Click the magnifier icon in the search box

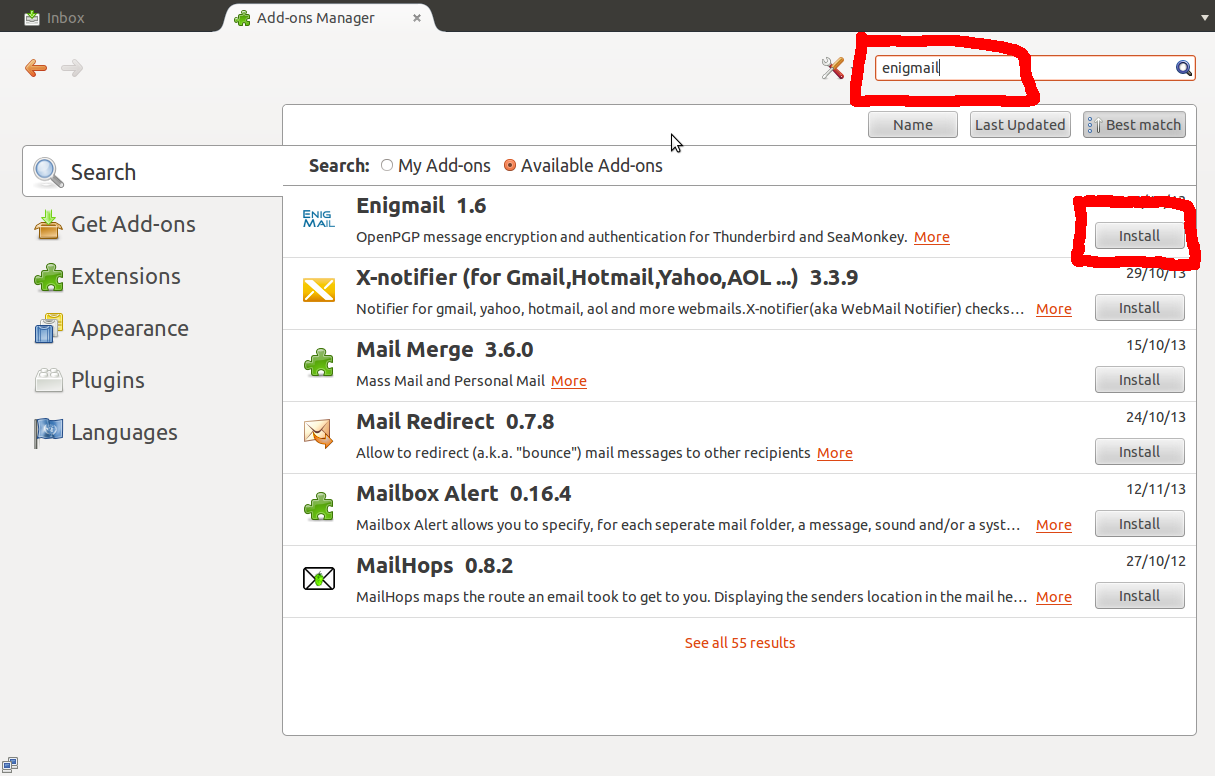(1183, 68)
